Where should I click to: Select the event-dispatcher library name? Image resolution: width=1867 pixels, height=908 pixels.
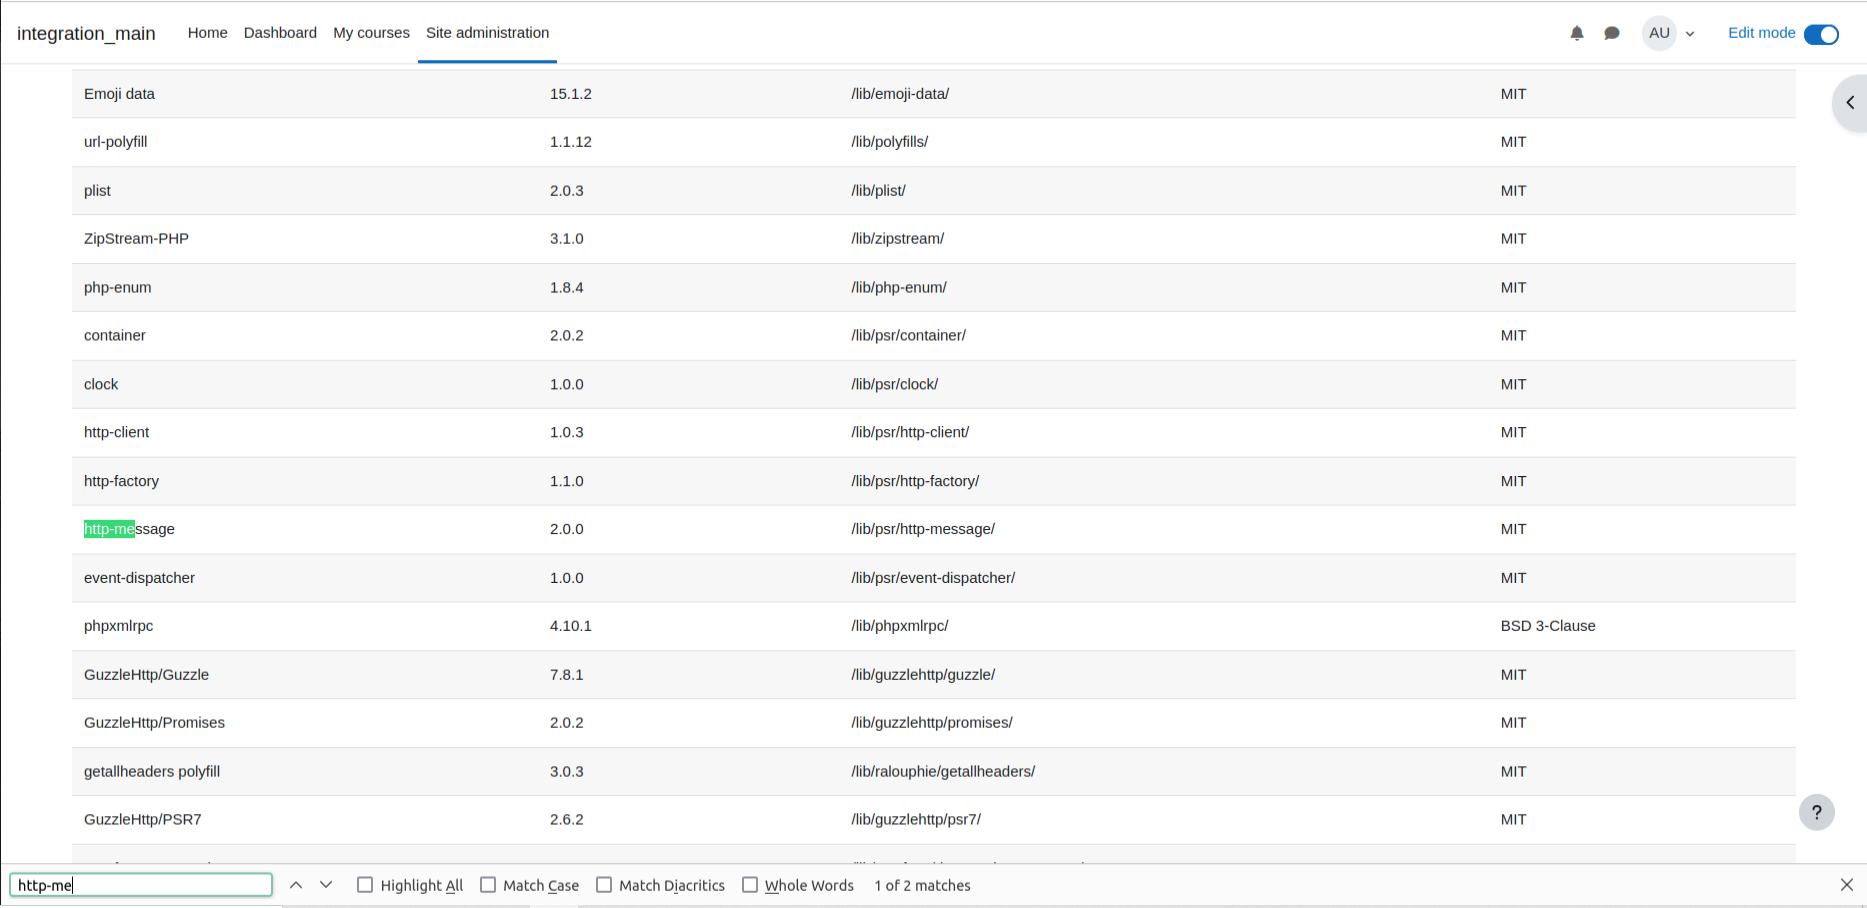point(139,579)
